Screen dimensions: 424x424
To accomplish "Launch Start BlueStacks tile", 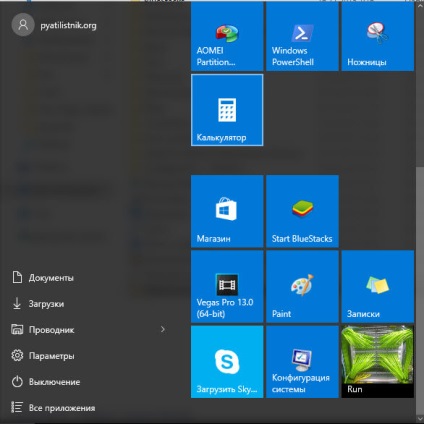I will coord(302,211).
